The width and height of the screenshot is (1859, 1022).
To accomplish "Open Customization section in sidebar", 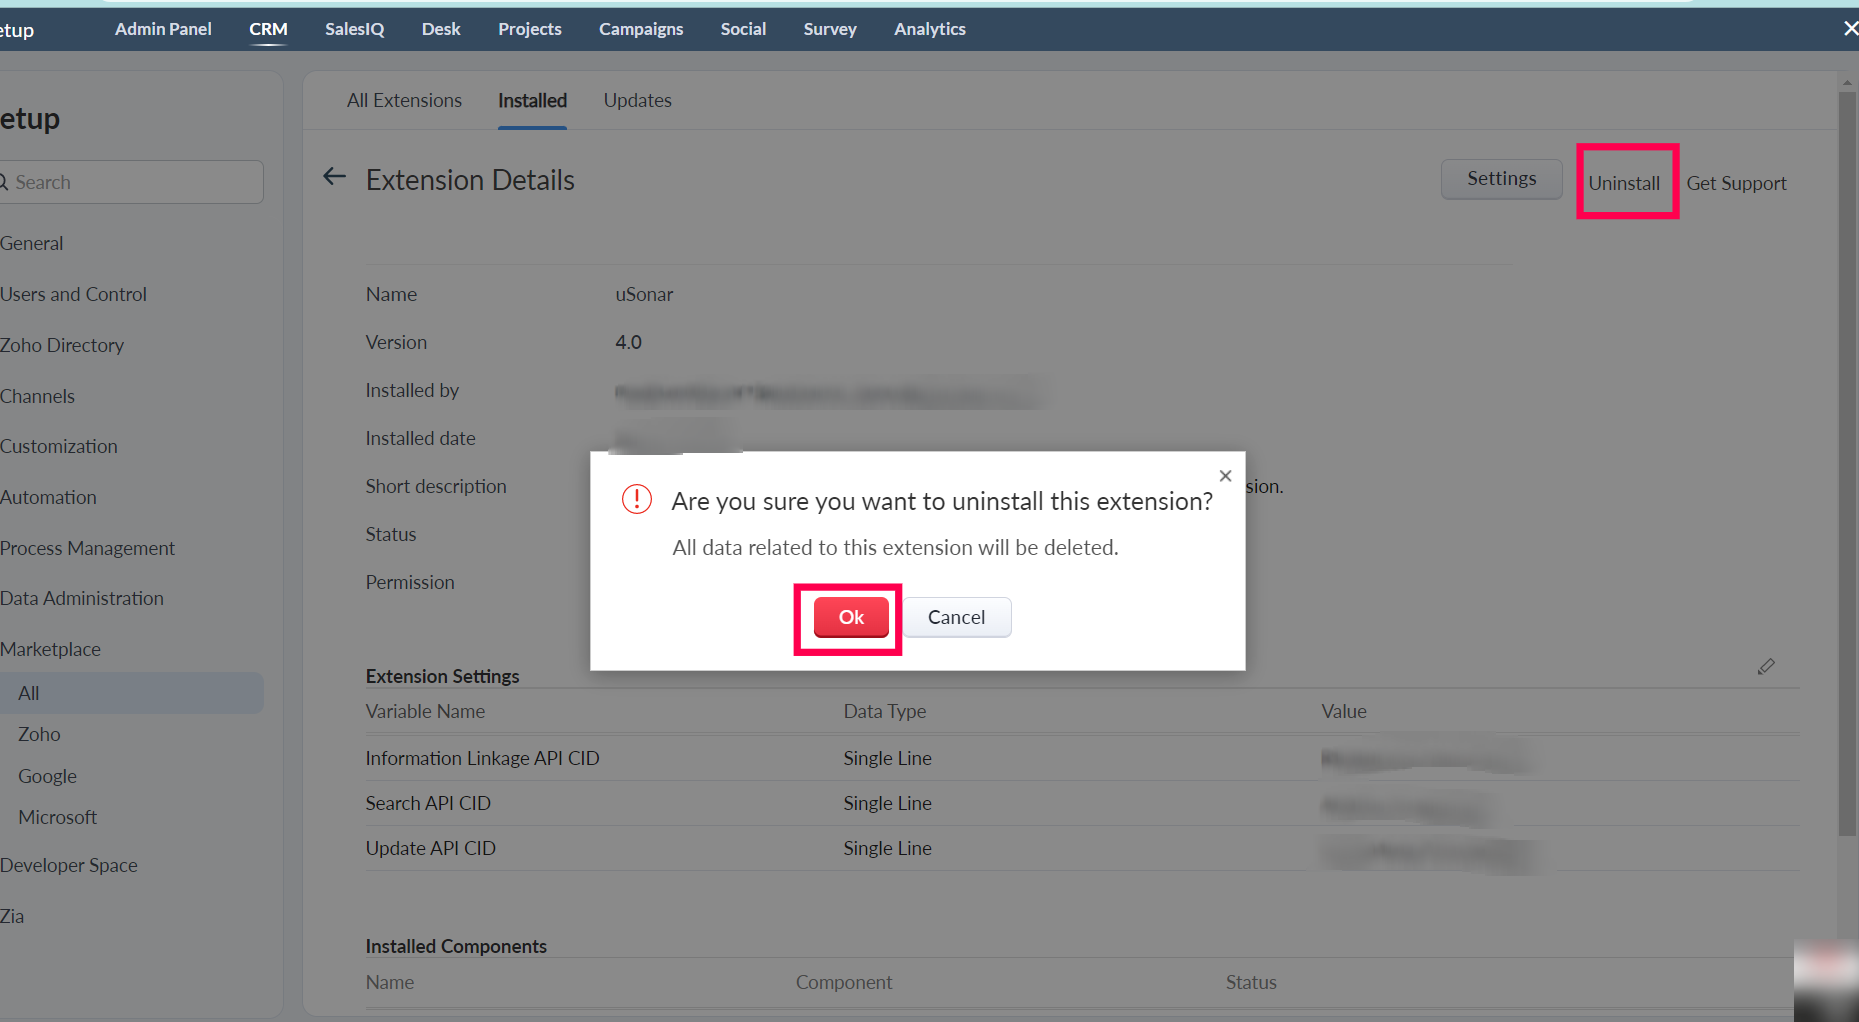I will coord(58,446).
